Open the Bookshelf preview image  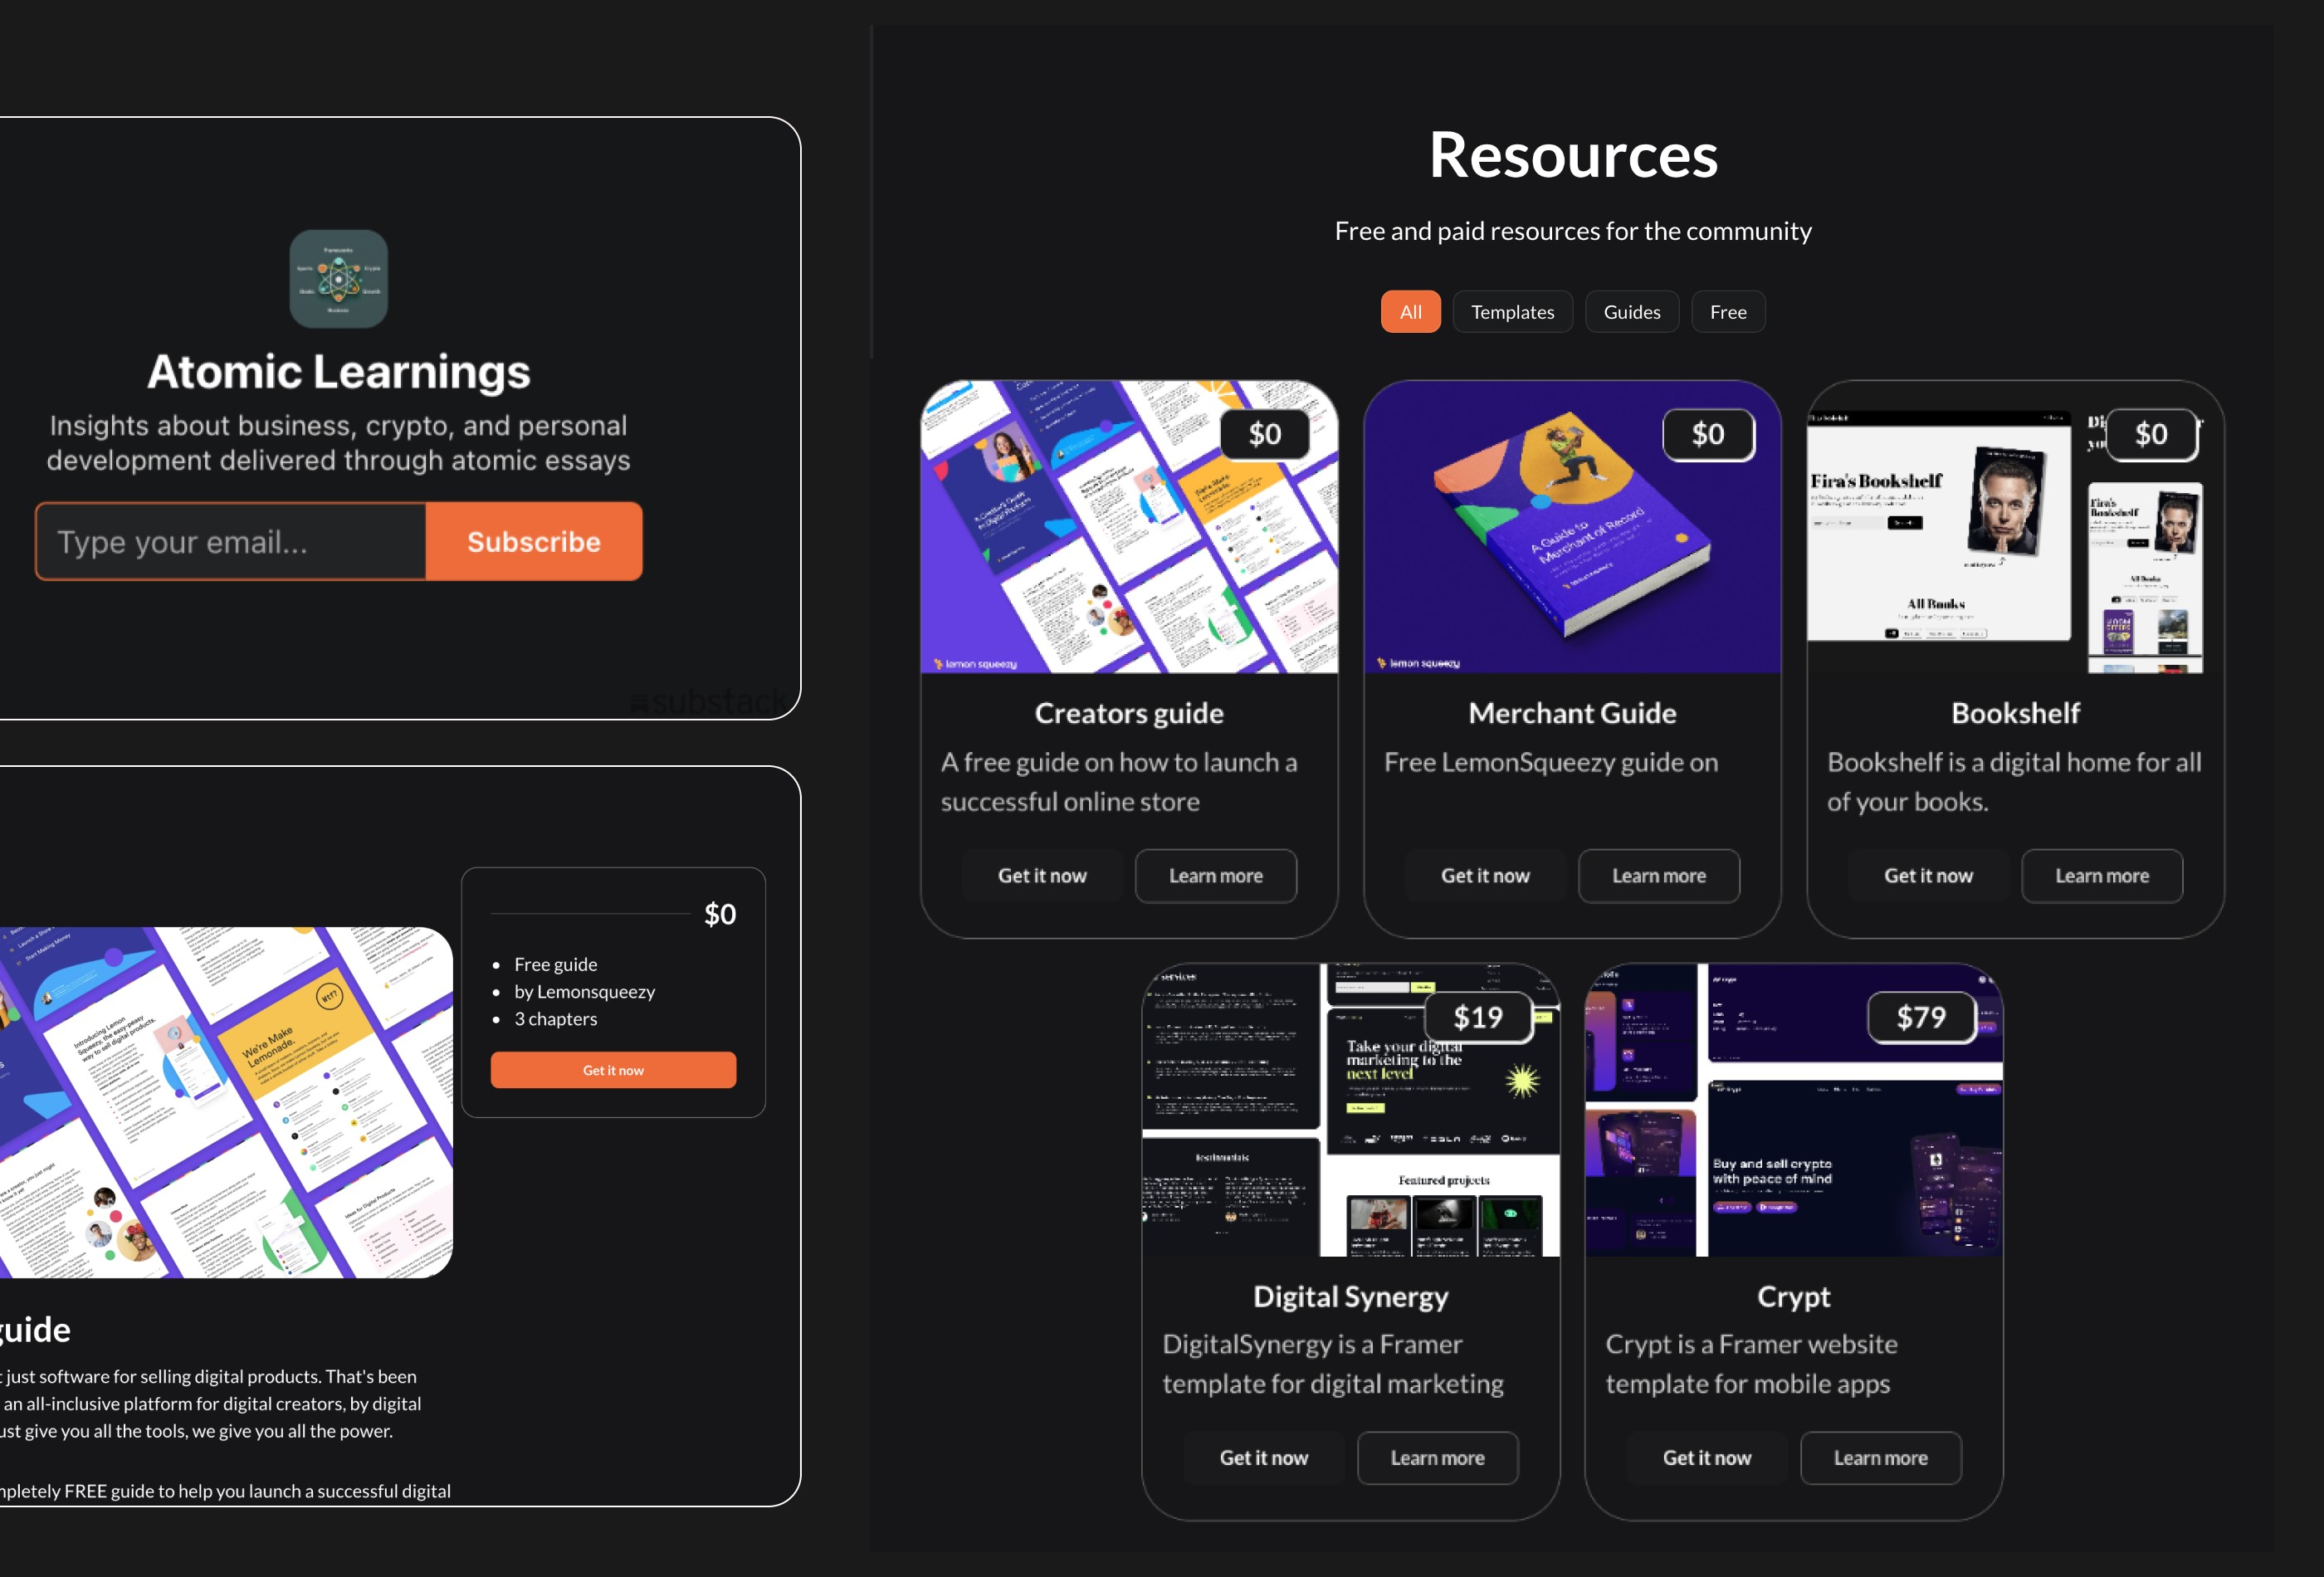(2015, 527)
